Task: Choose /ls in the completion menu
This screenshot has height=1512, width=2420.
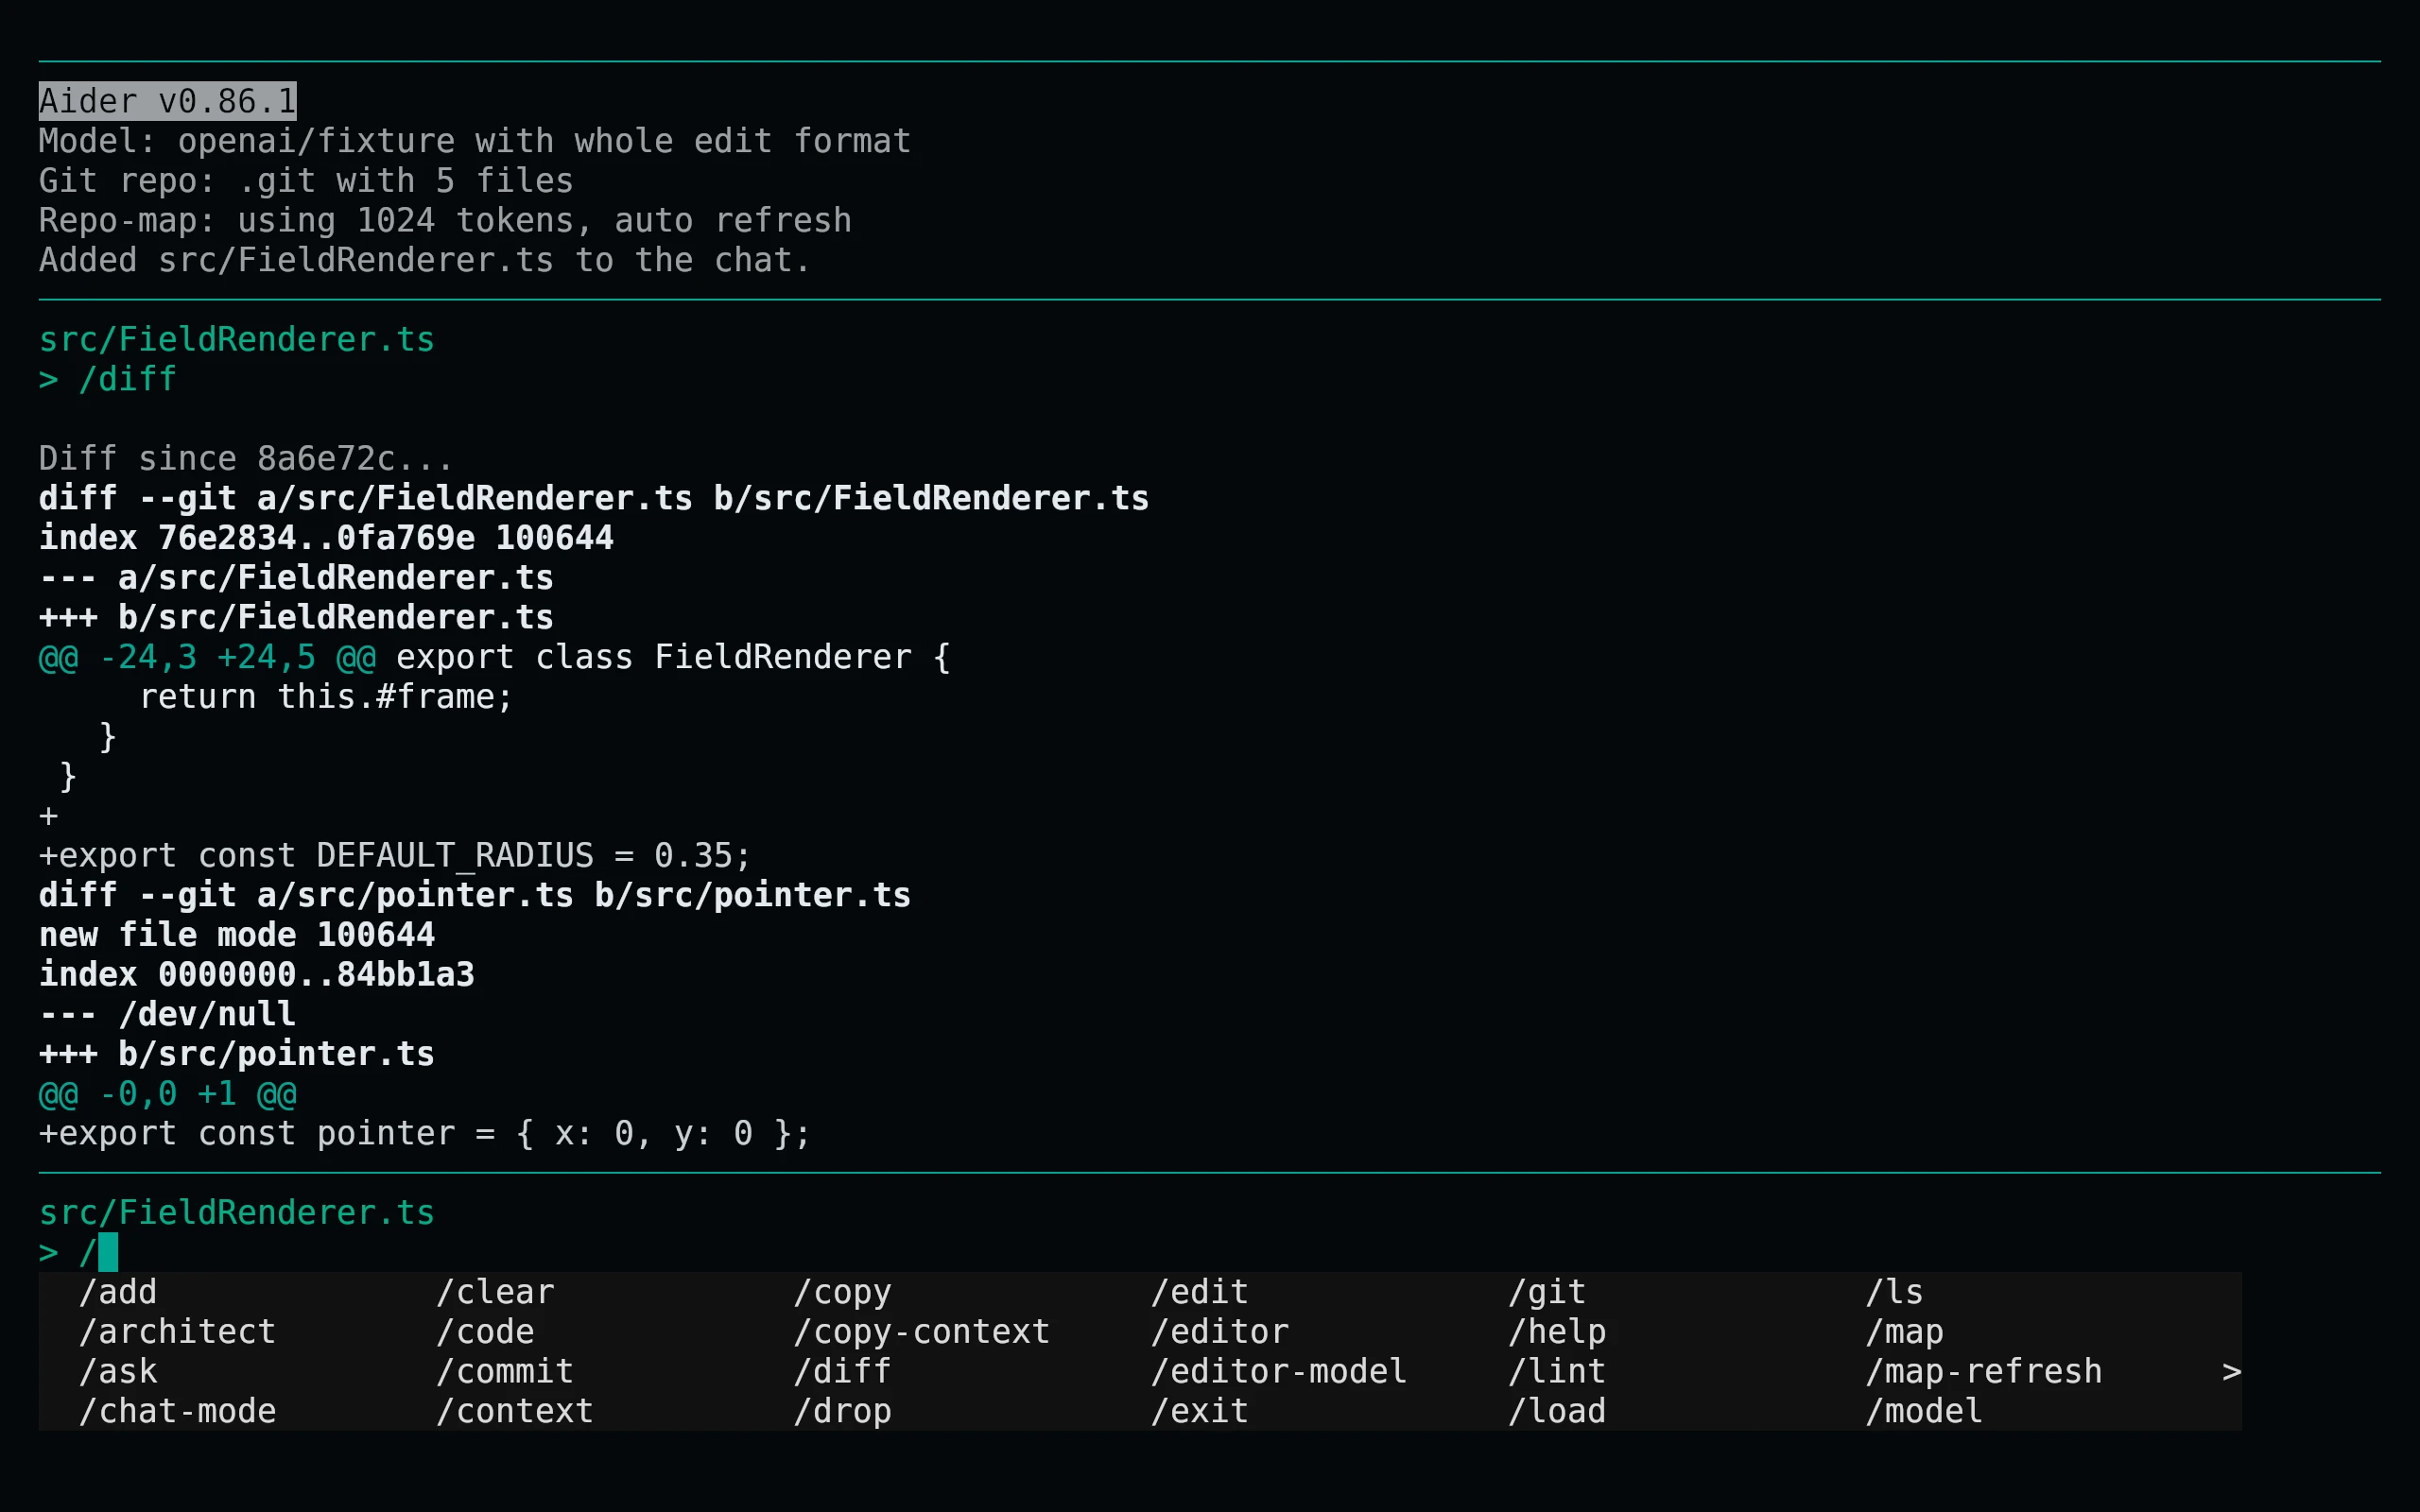Action: click(1894, 1292)
